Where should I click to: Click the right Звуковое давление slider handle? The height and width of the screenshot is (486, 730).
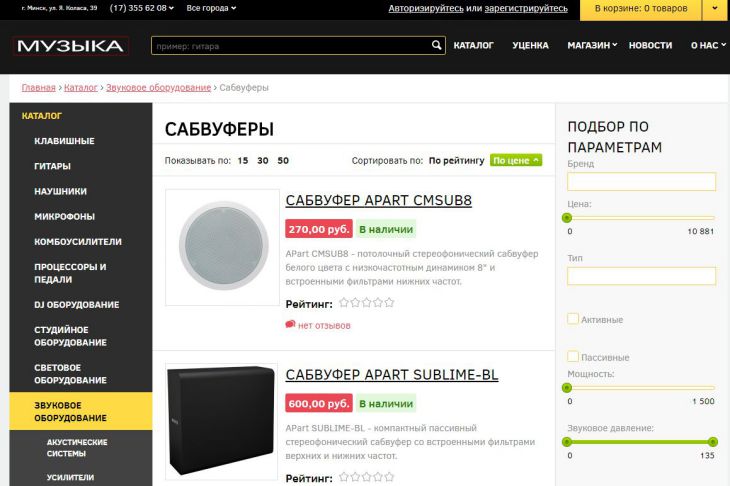coord(712,441)
